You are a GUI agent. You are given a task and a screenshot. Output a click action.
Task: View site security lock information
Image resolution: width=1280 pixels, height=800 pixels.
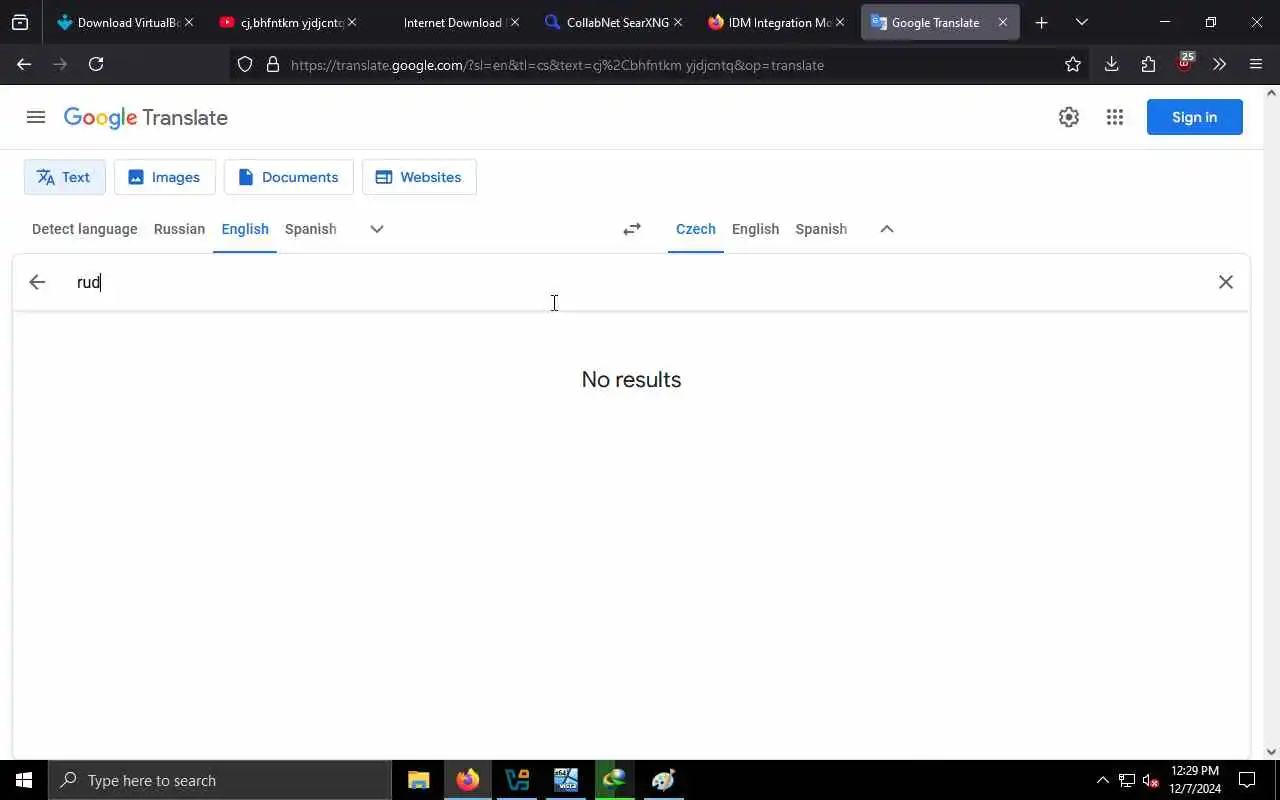point(273,64)
